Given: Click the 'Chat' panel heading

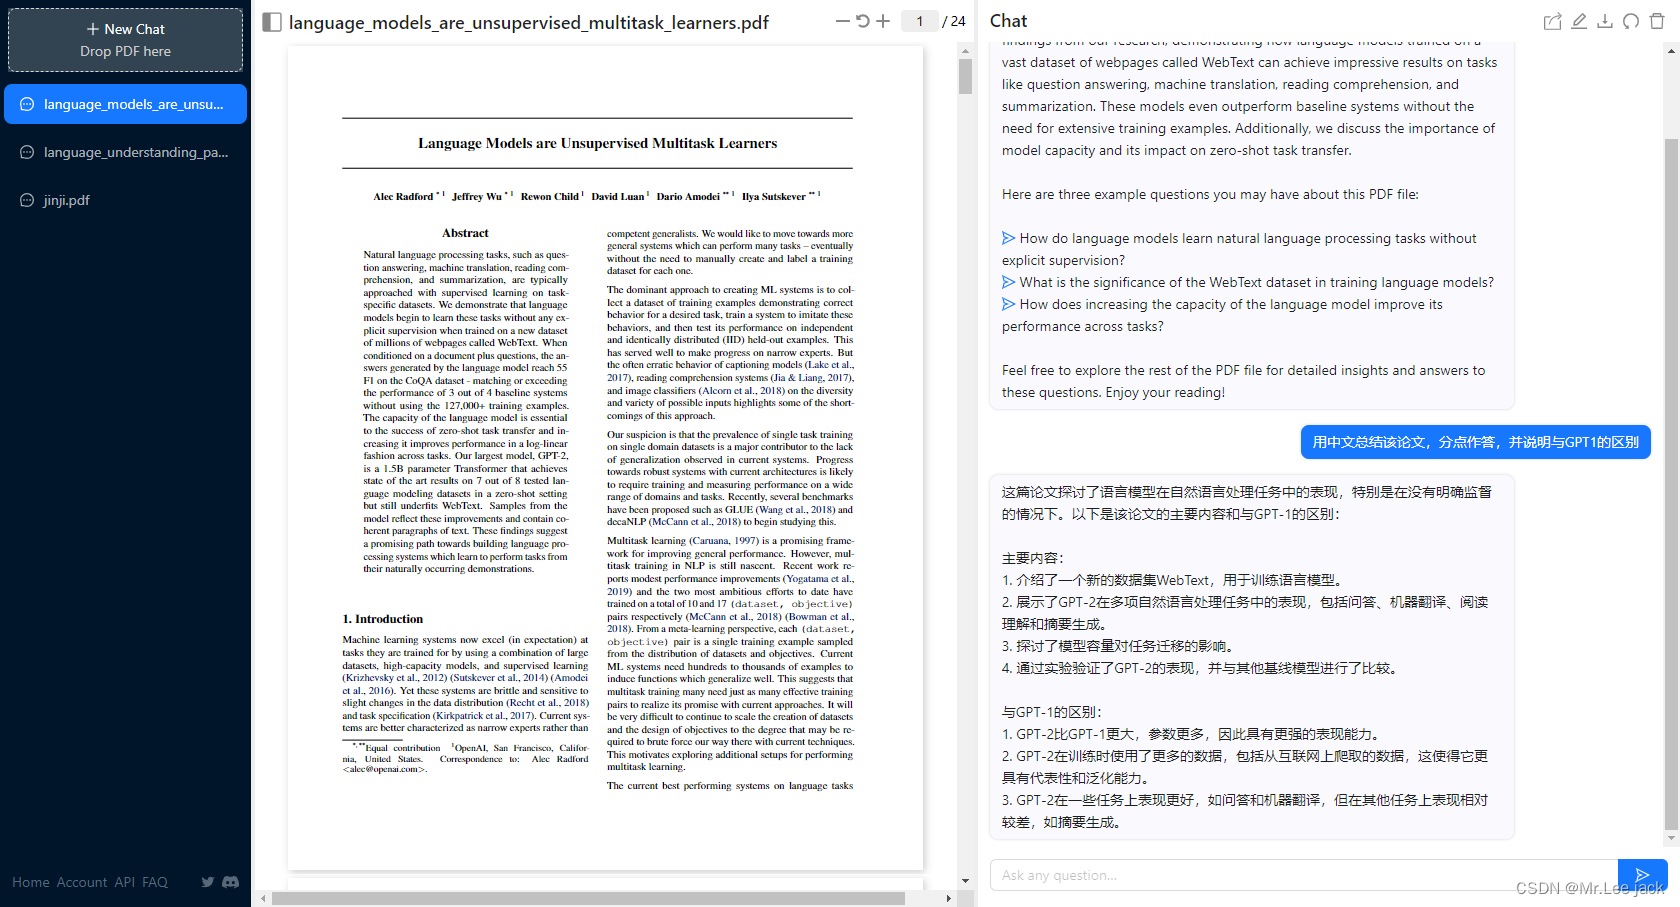Looking at the screenshot, I should 1008,21.
